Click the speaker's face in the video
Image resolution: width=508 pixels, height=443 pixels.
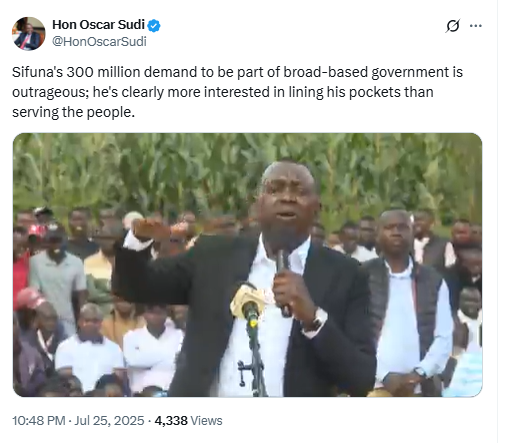[286, 202]
